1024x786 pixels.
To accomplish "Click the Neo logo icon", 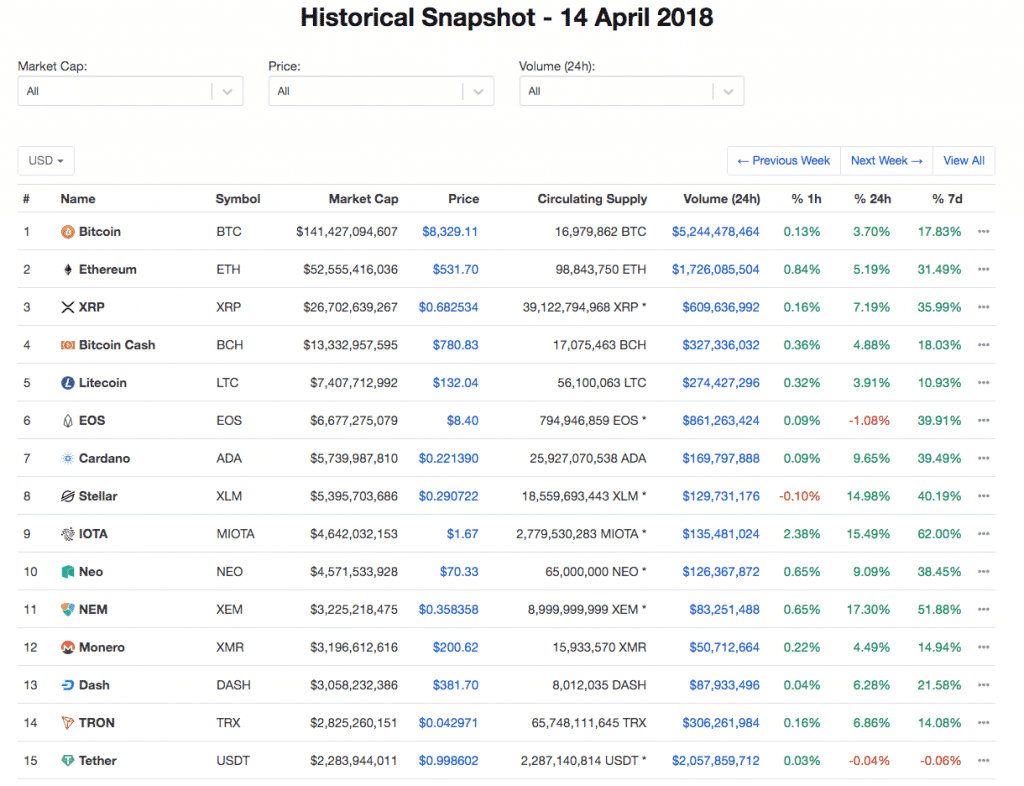I will pyautogui.click(x=68, y=573).
